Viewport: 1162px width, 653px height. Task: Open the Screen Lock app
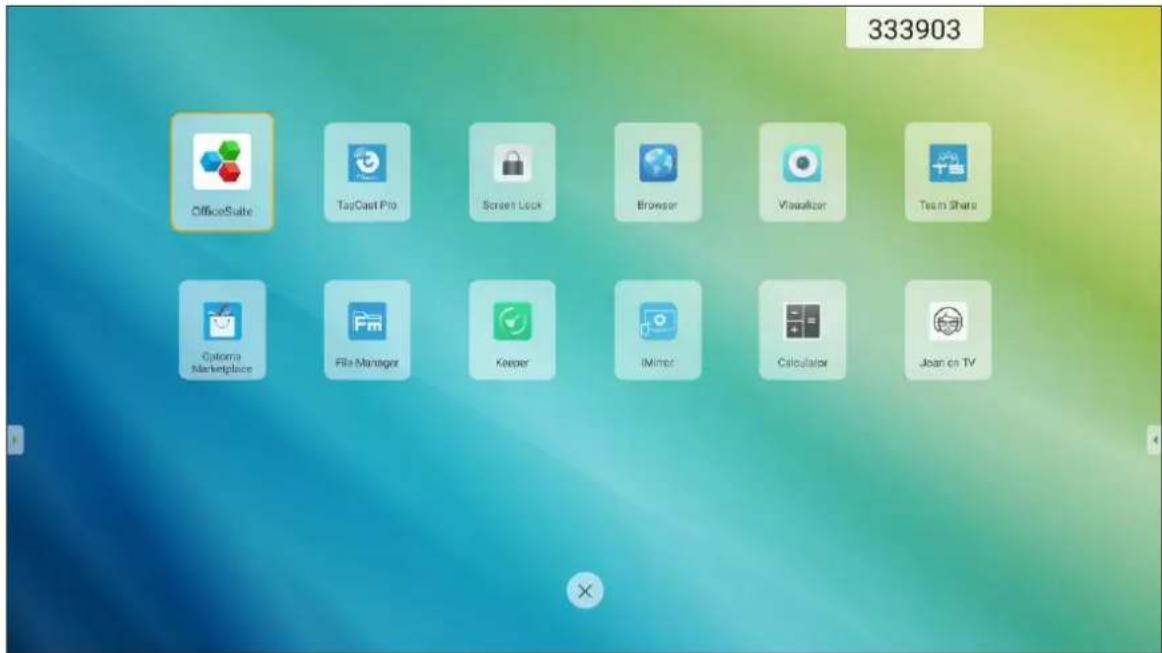tap(512, 172)
